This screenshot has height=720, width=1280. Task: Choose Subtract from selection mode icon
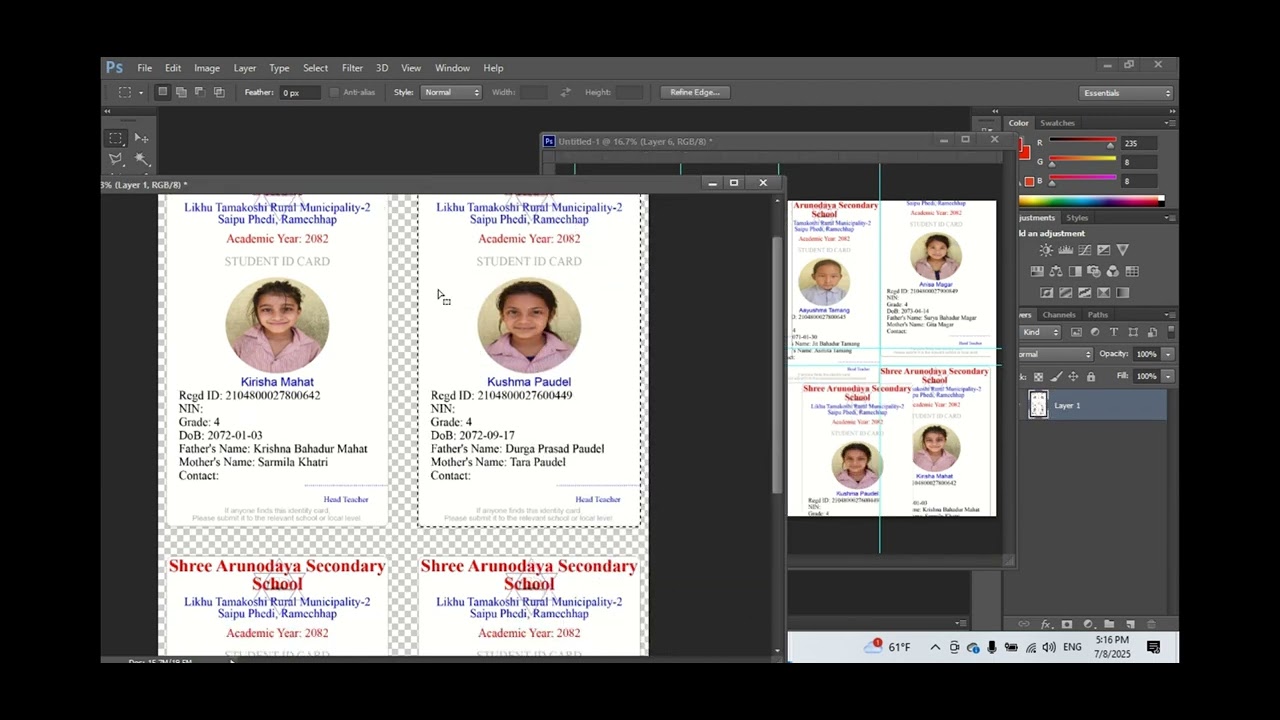coord(199,92)
